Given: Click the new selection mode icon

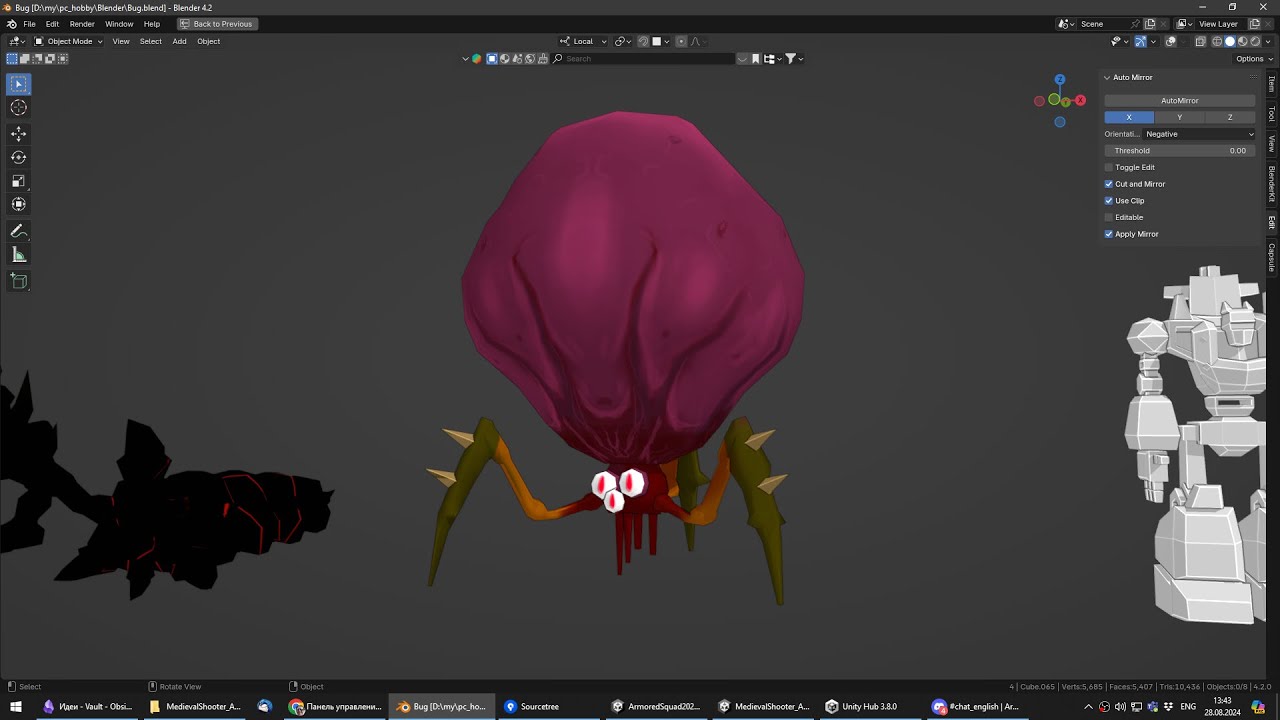Looking at the screenshot, I should [x=12, y=59].
